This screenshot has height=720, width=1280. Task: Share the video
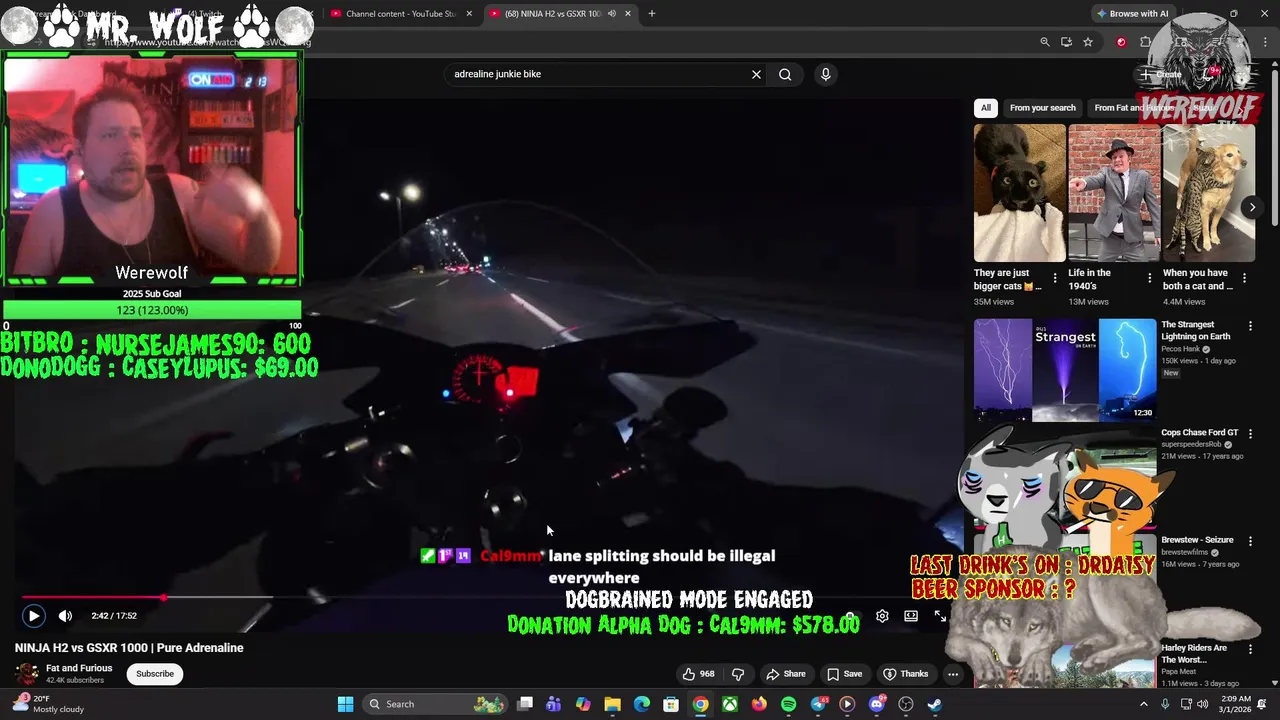click(x=785, y=674)
